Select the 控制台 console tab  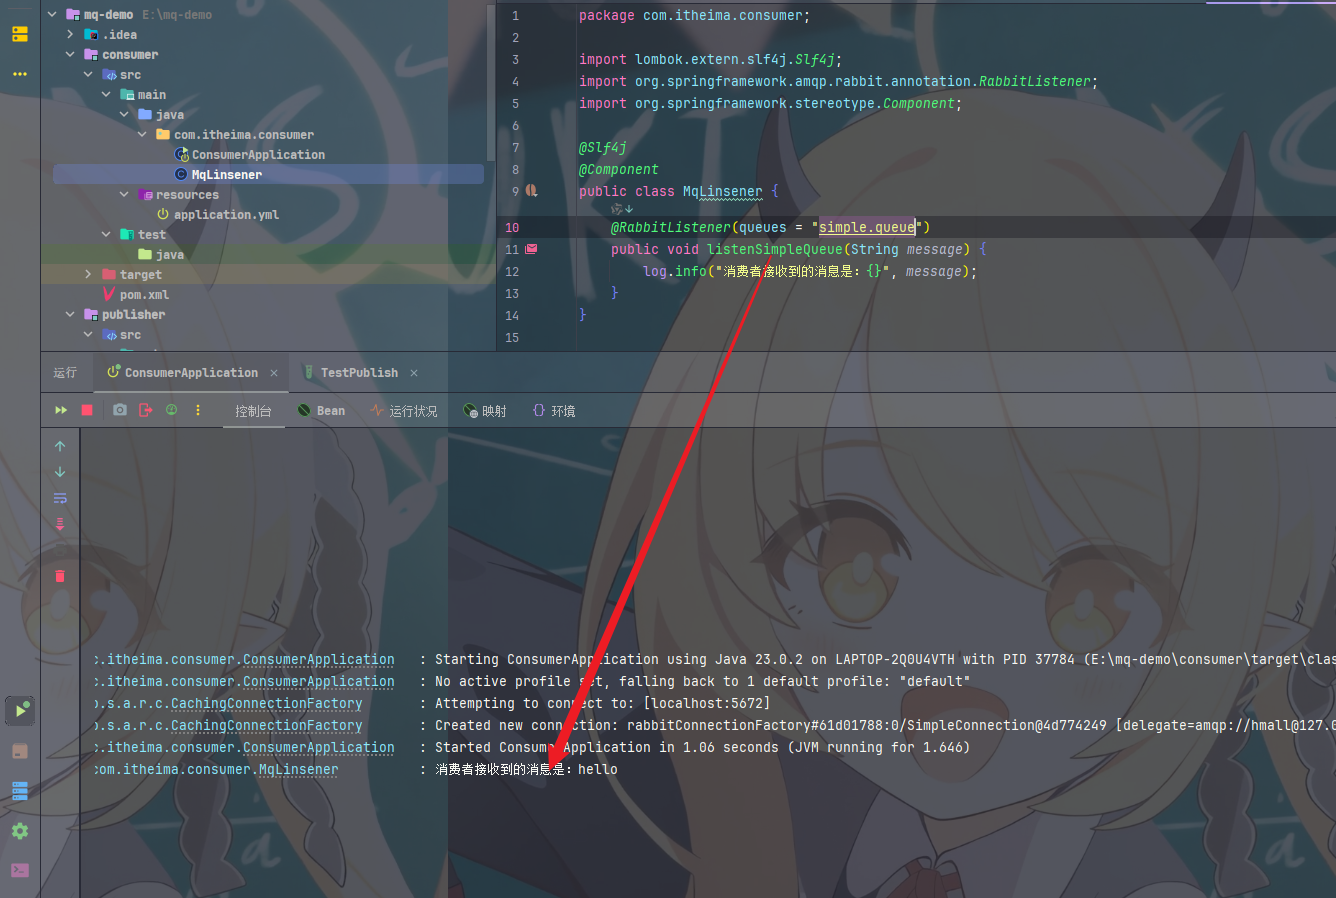pyautogui.click(x=253, y=411)
